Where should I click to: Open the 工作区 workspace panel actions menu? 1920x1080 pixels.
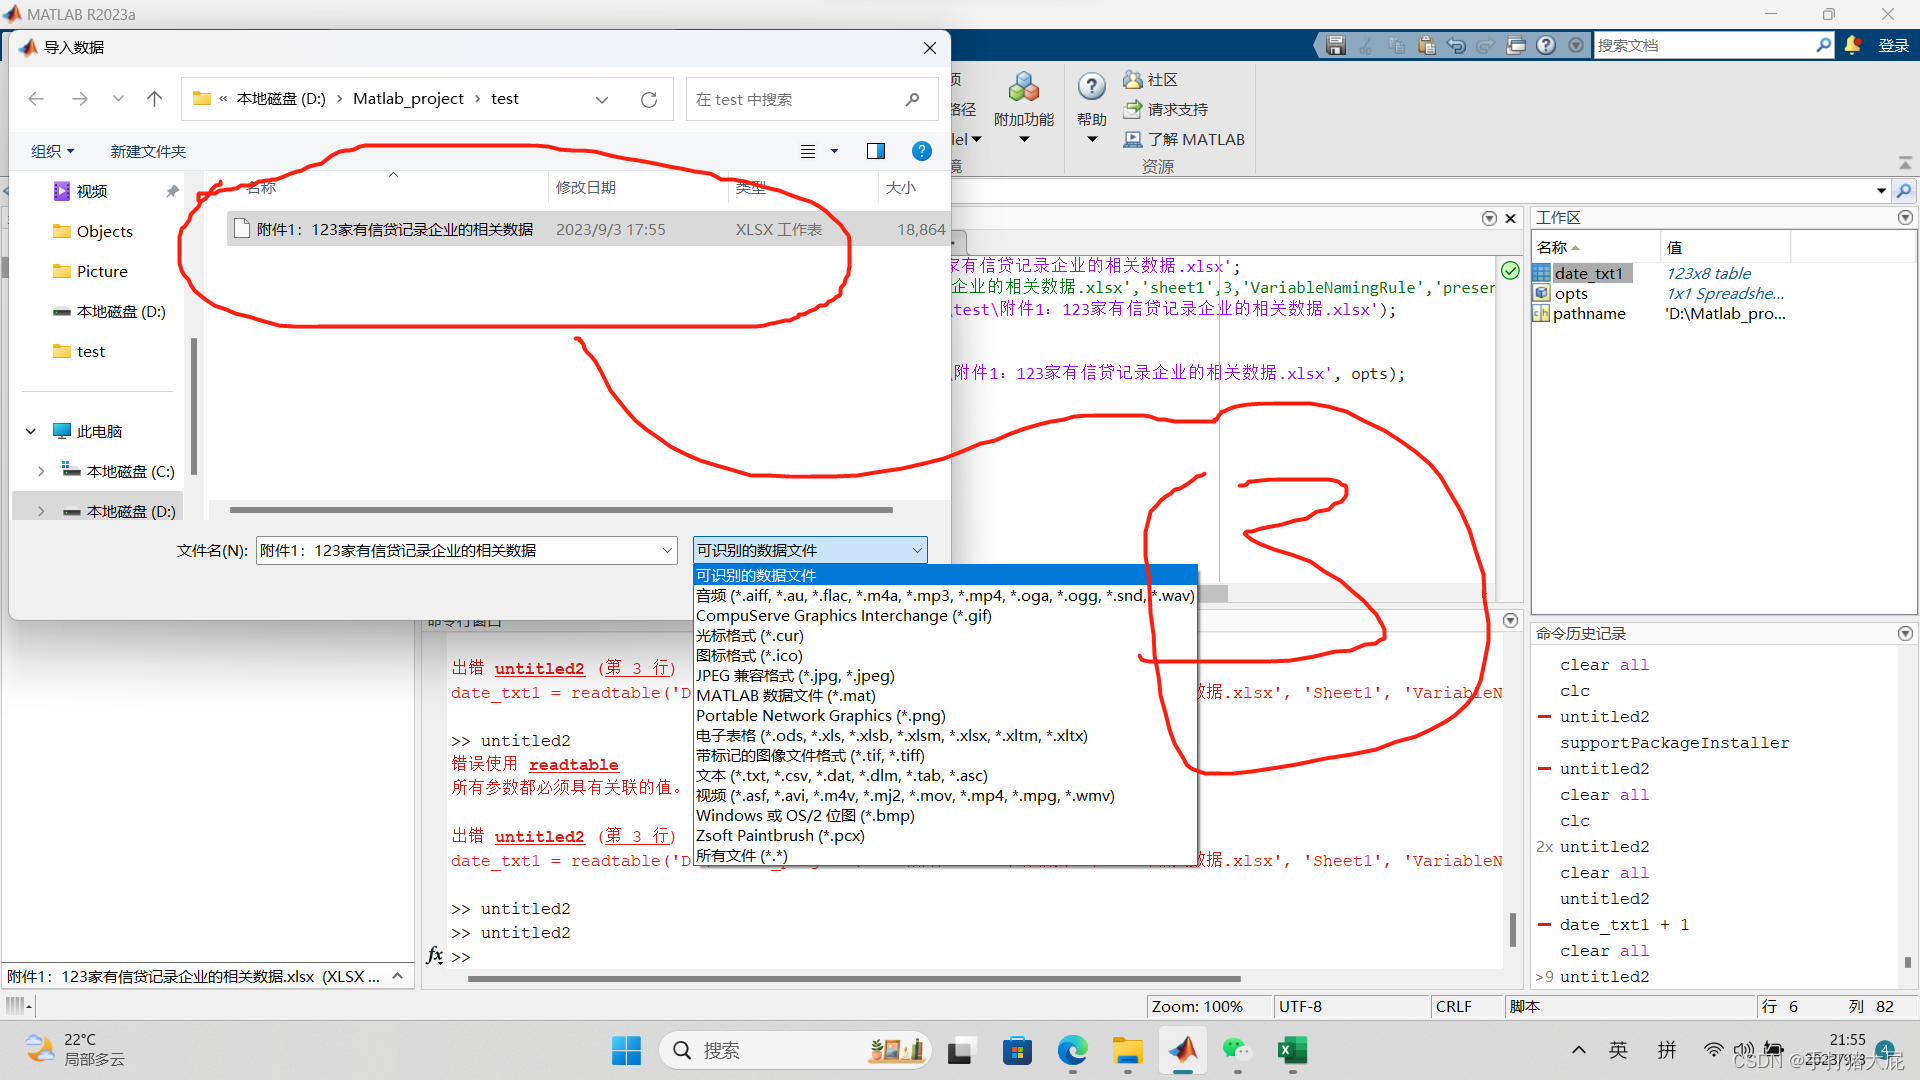click(x=1905, y=217)
